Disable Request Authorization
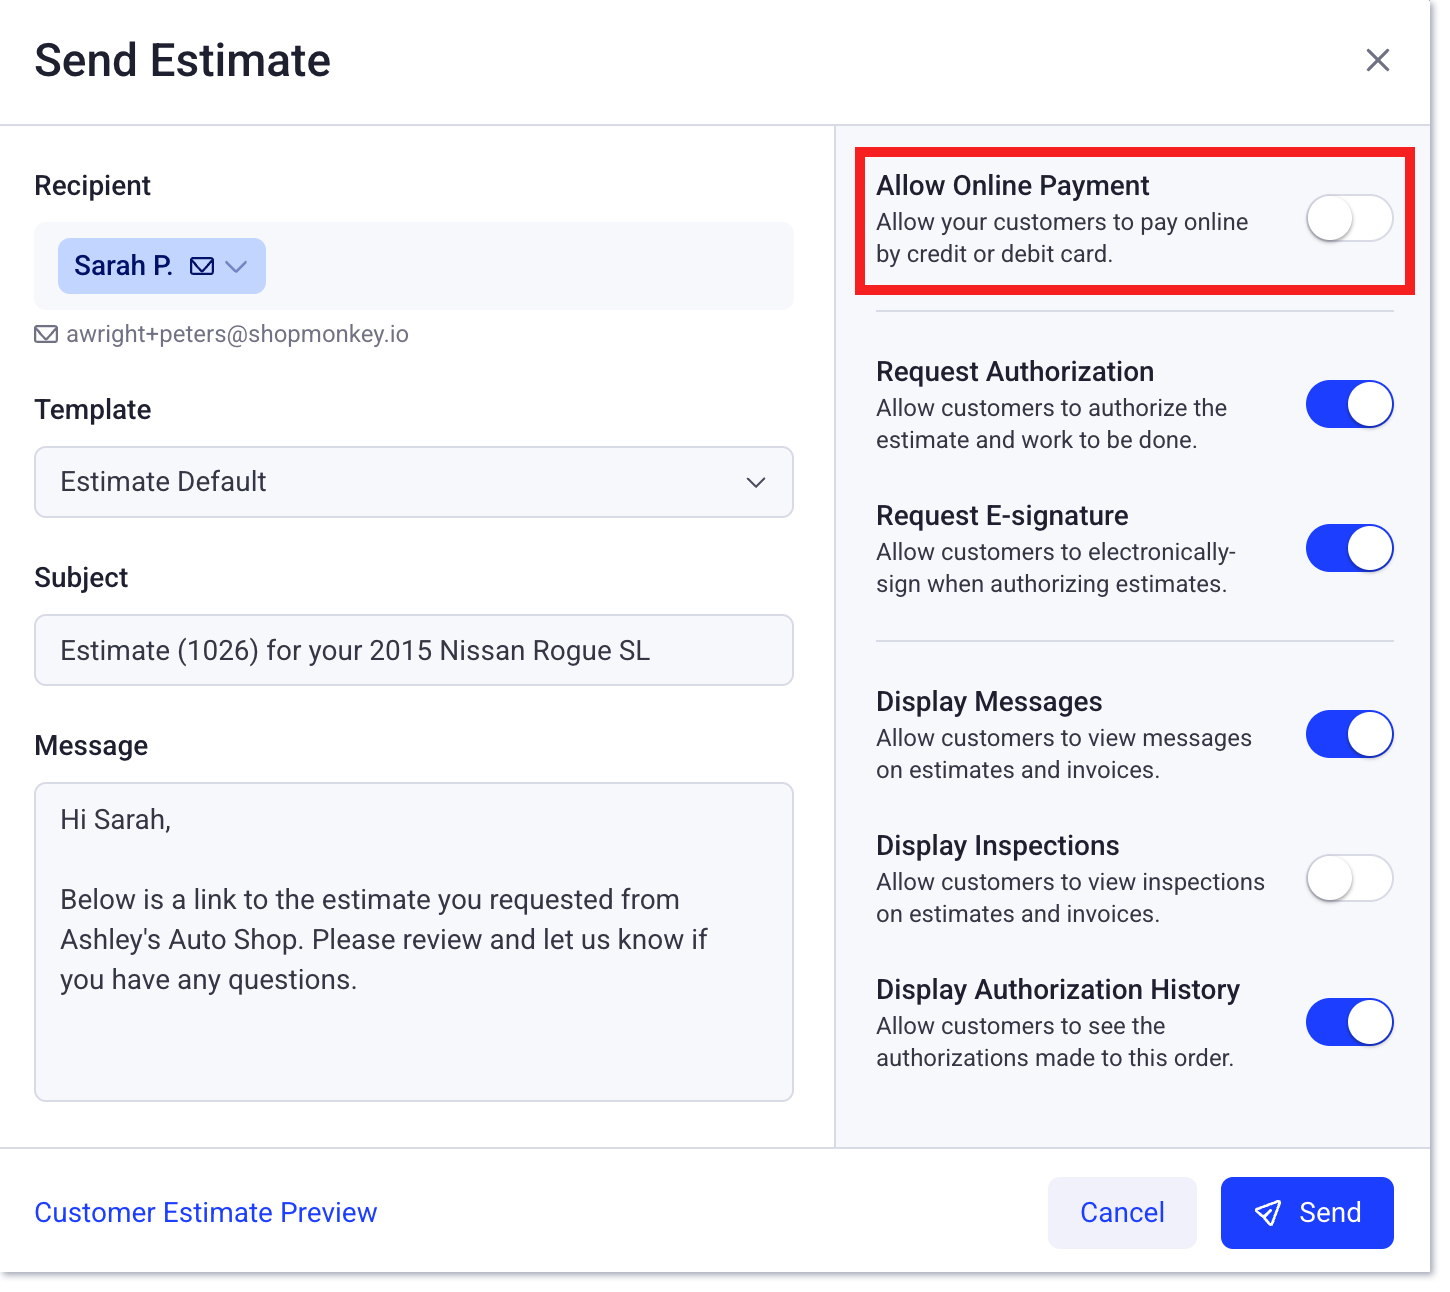This screenshot has height=1292, width=1450. pyautogui.click(x=1349, y=404)
